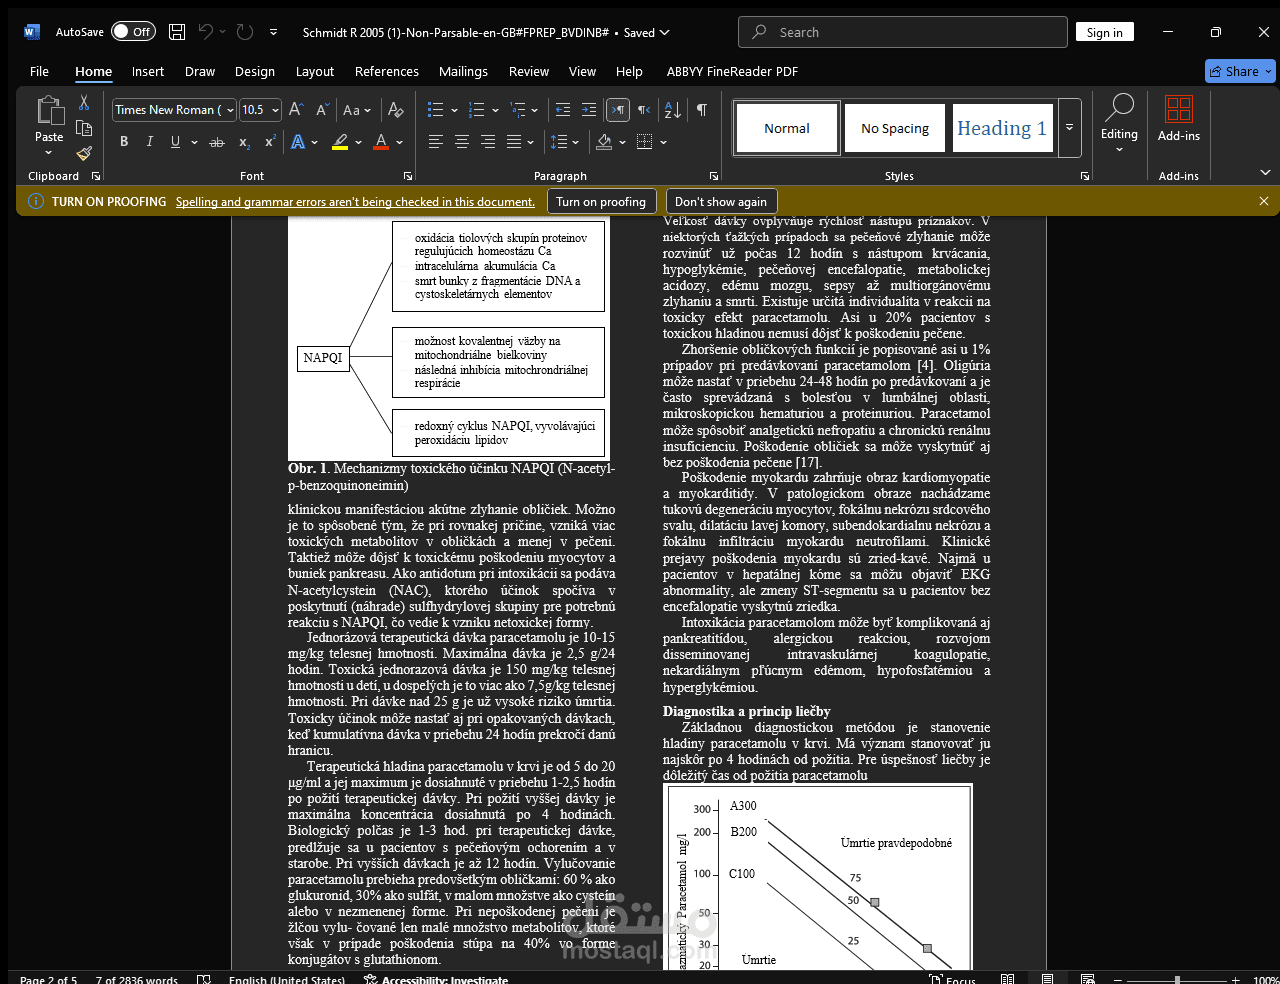Open ABBYY FineReader PDF tab

pyautogui.click(x=732, y=71)
